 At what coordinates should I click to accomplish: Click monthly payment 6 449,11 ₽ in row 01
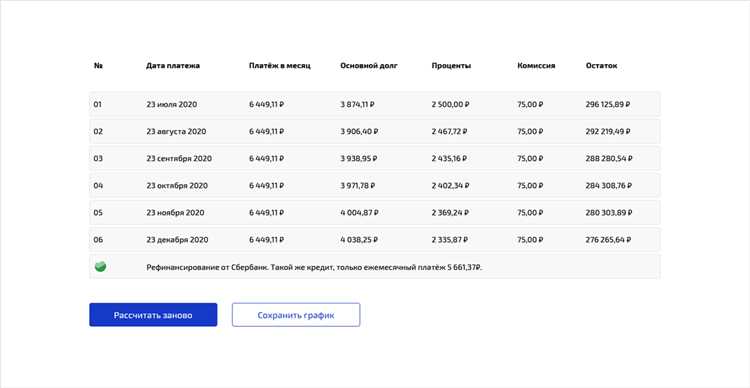click(x=266, y=104)
